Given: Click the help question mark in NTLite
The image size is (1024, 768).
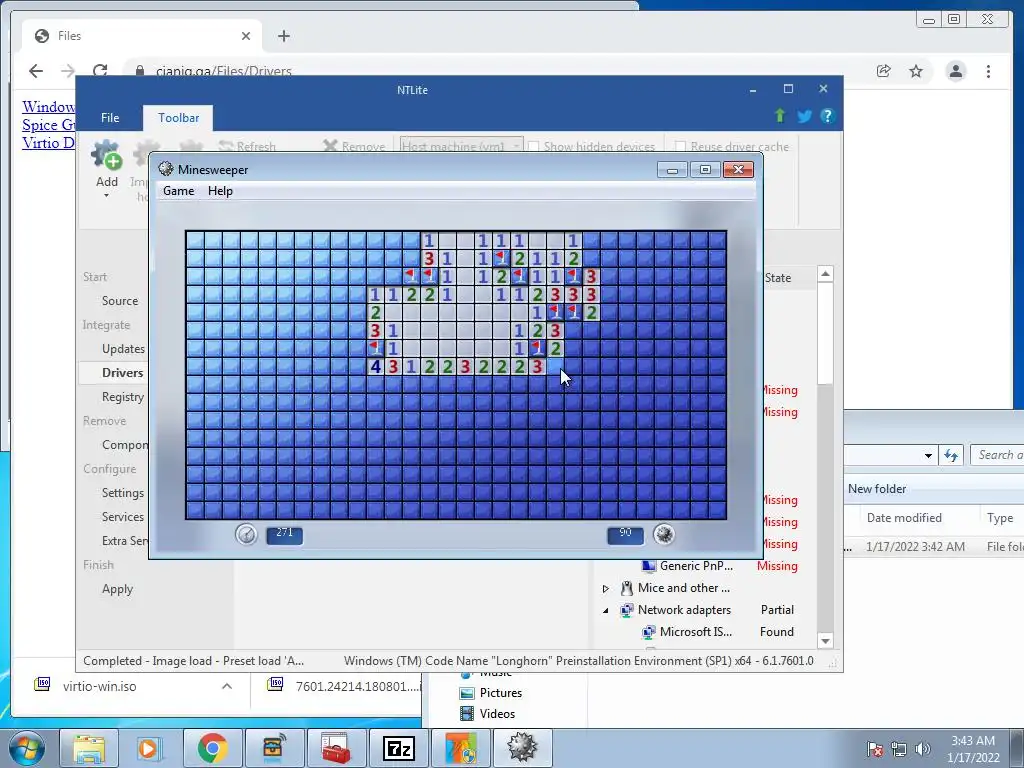Looking at the screenshot, I should (x=827, y=116).
